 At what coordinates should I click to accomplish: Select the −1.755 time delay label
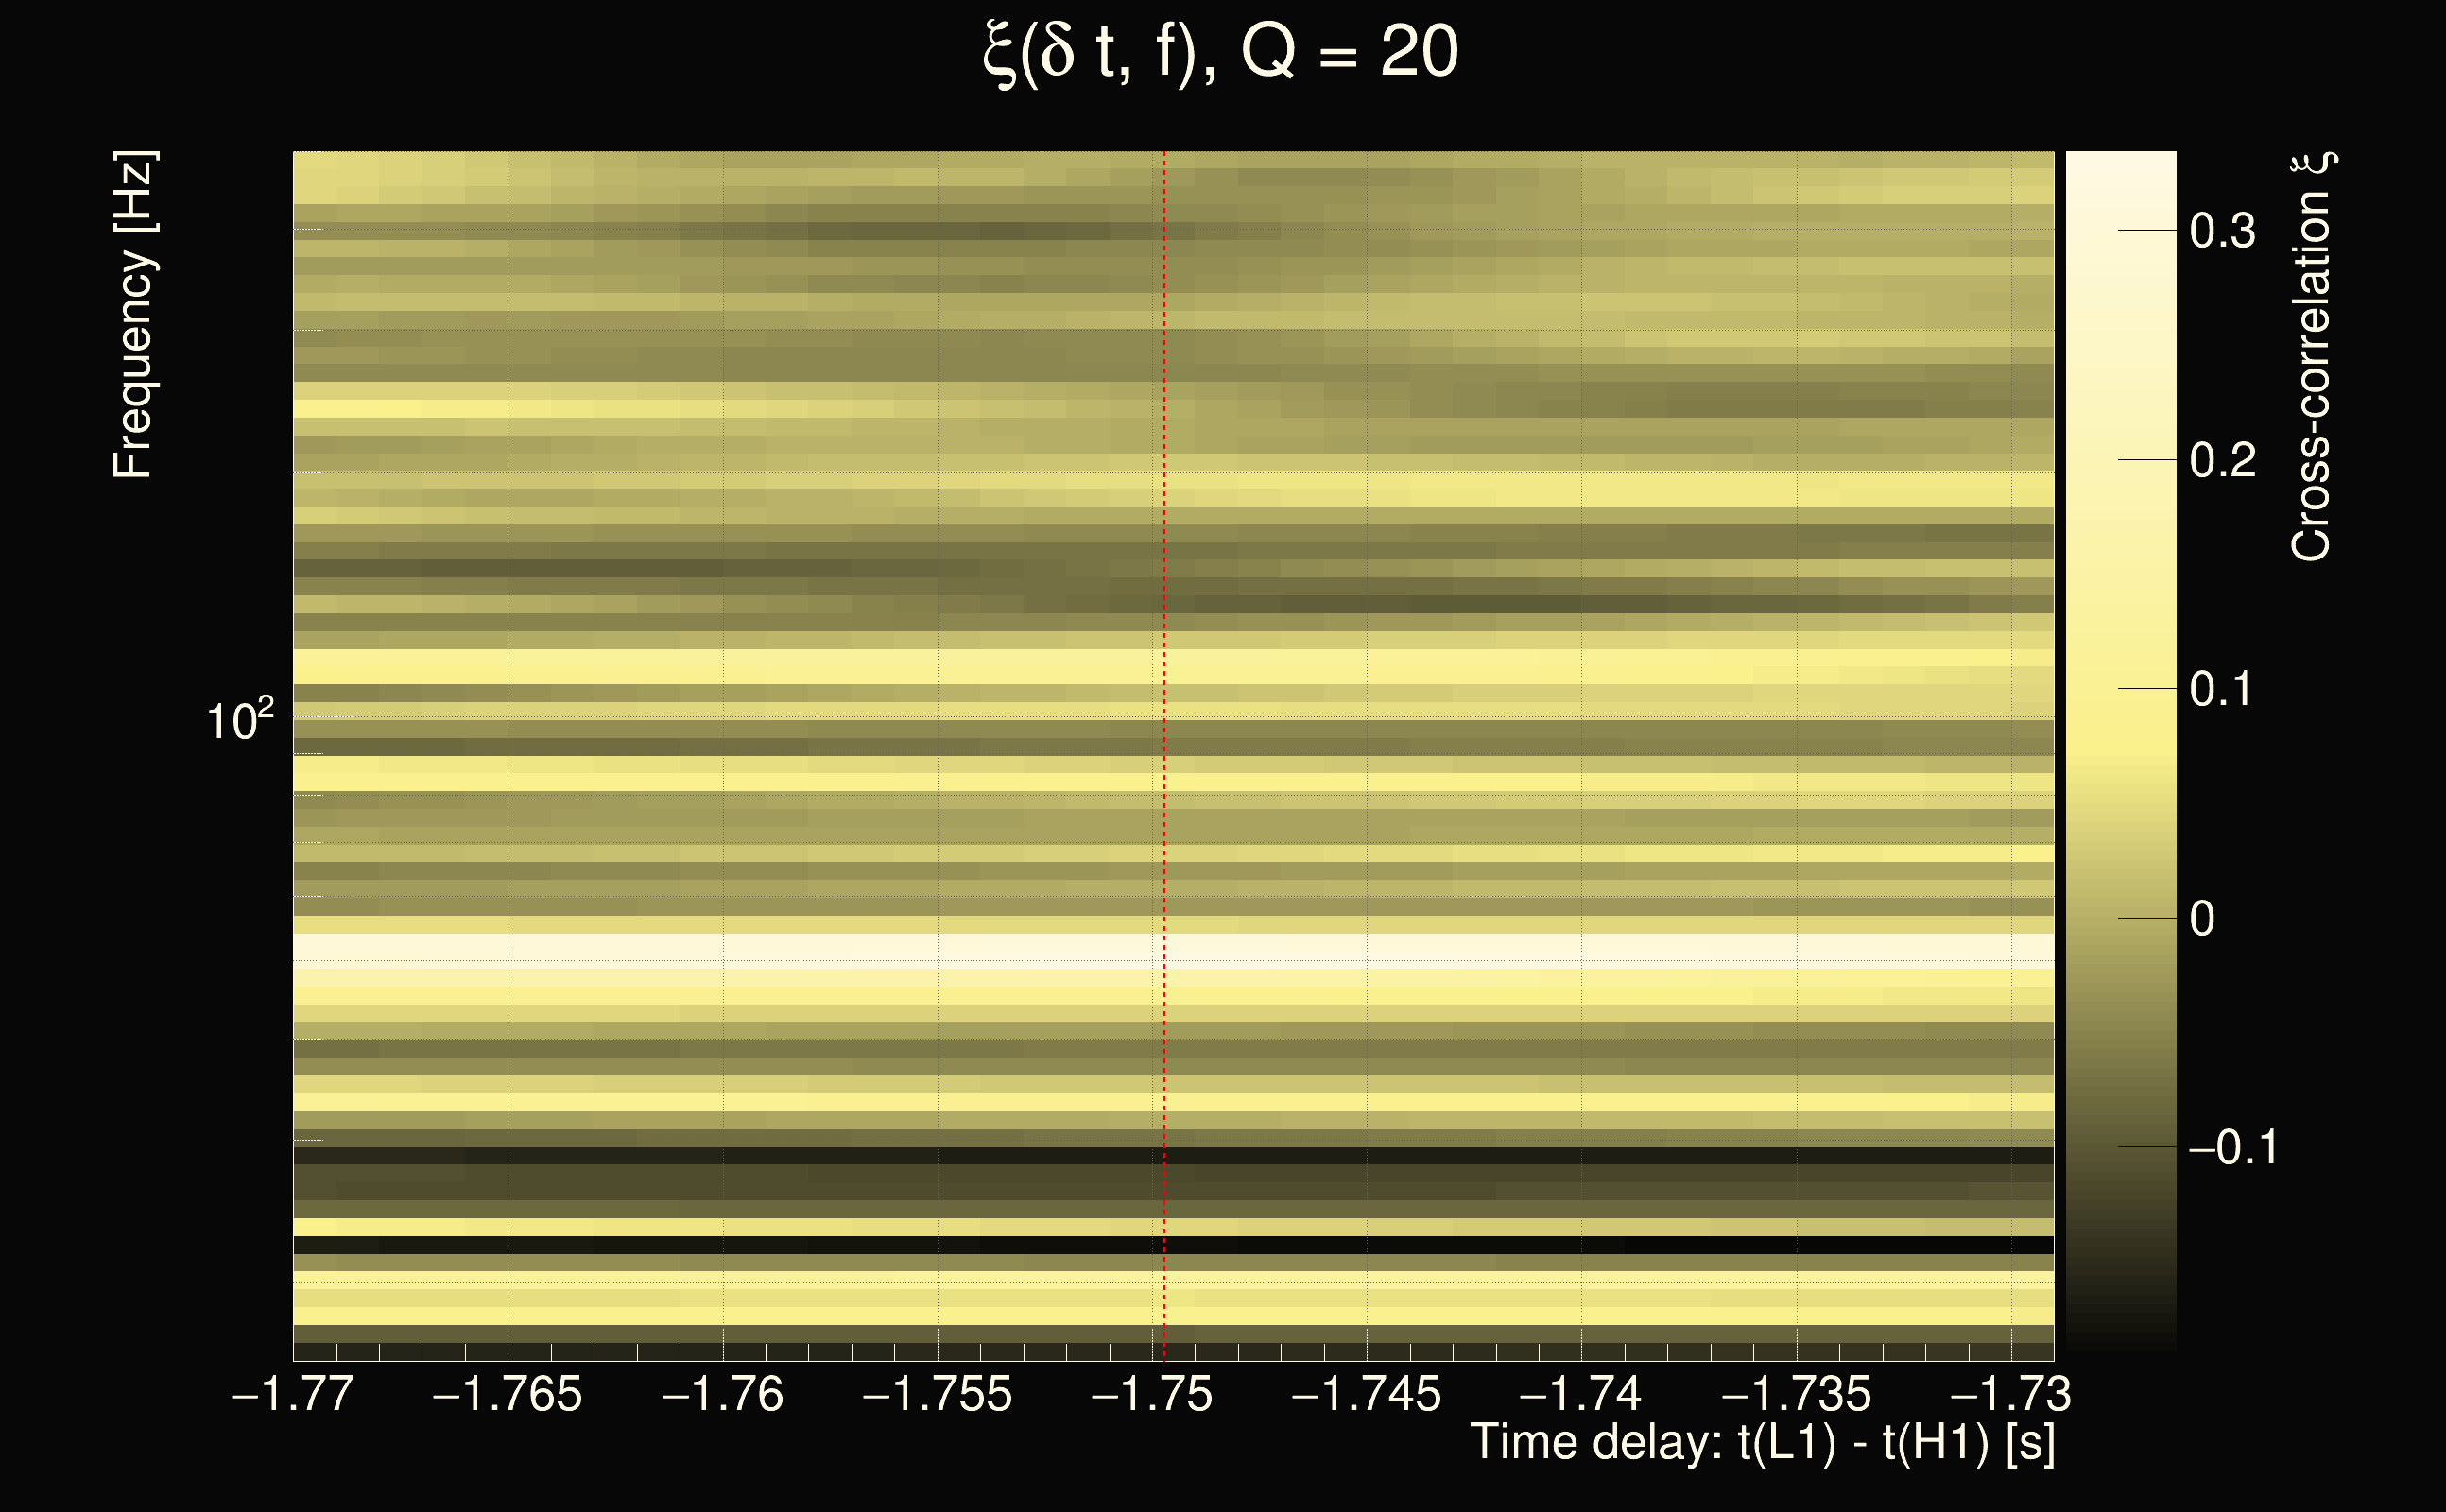tap(937, 1394)
